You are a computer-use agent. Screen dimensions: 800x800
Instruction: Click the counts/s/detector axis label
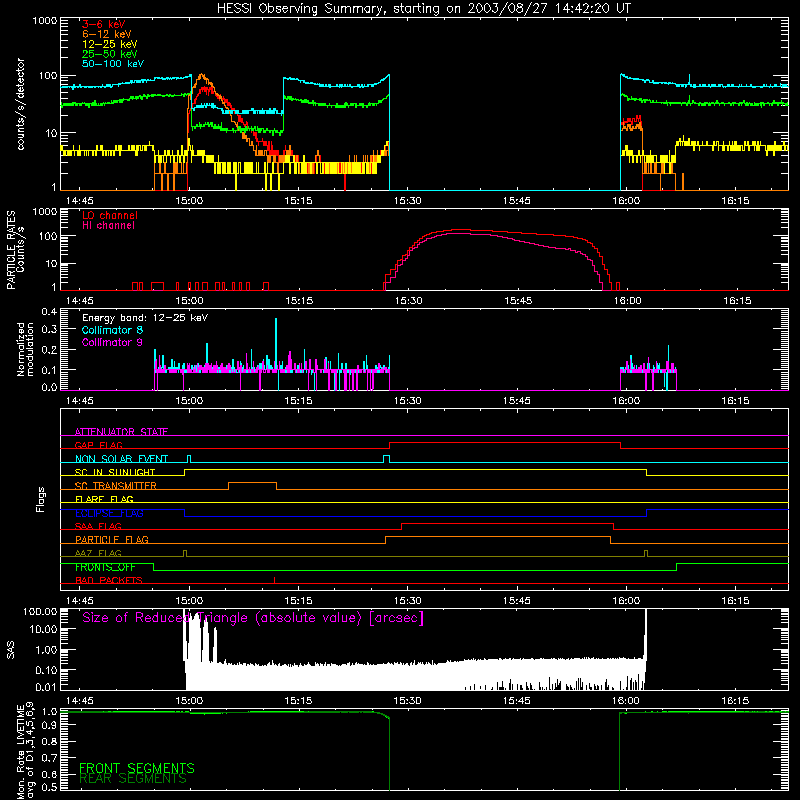pyautogui.click(x=21, y=104)
